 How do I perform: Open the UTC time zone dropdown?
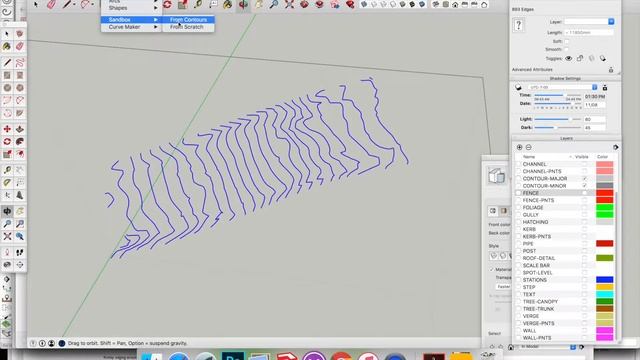click(x=562, y=87)
